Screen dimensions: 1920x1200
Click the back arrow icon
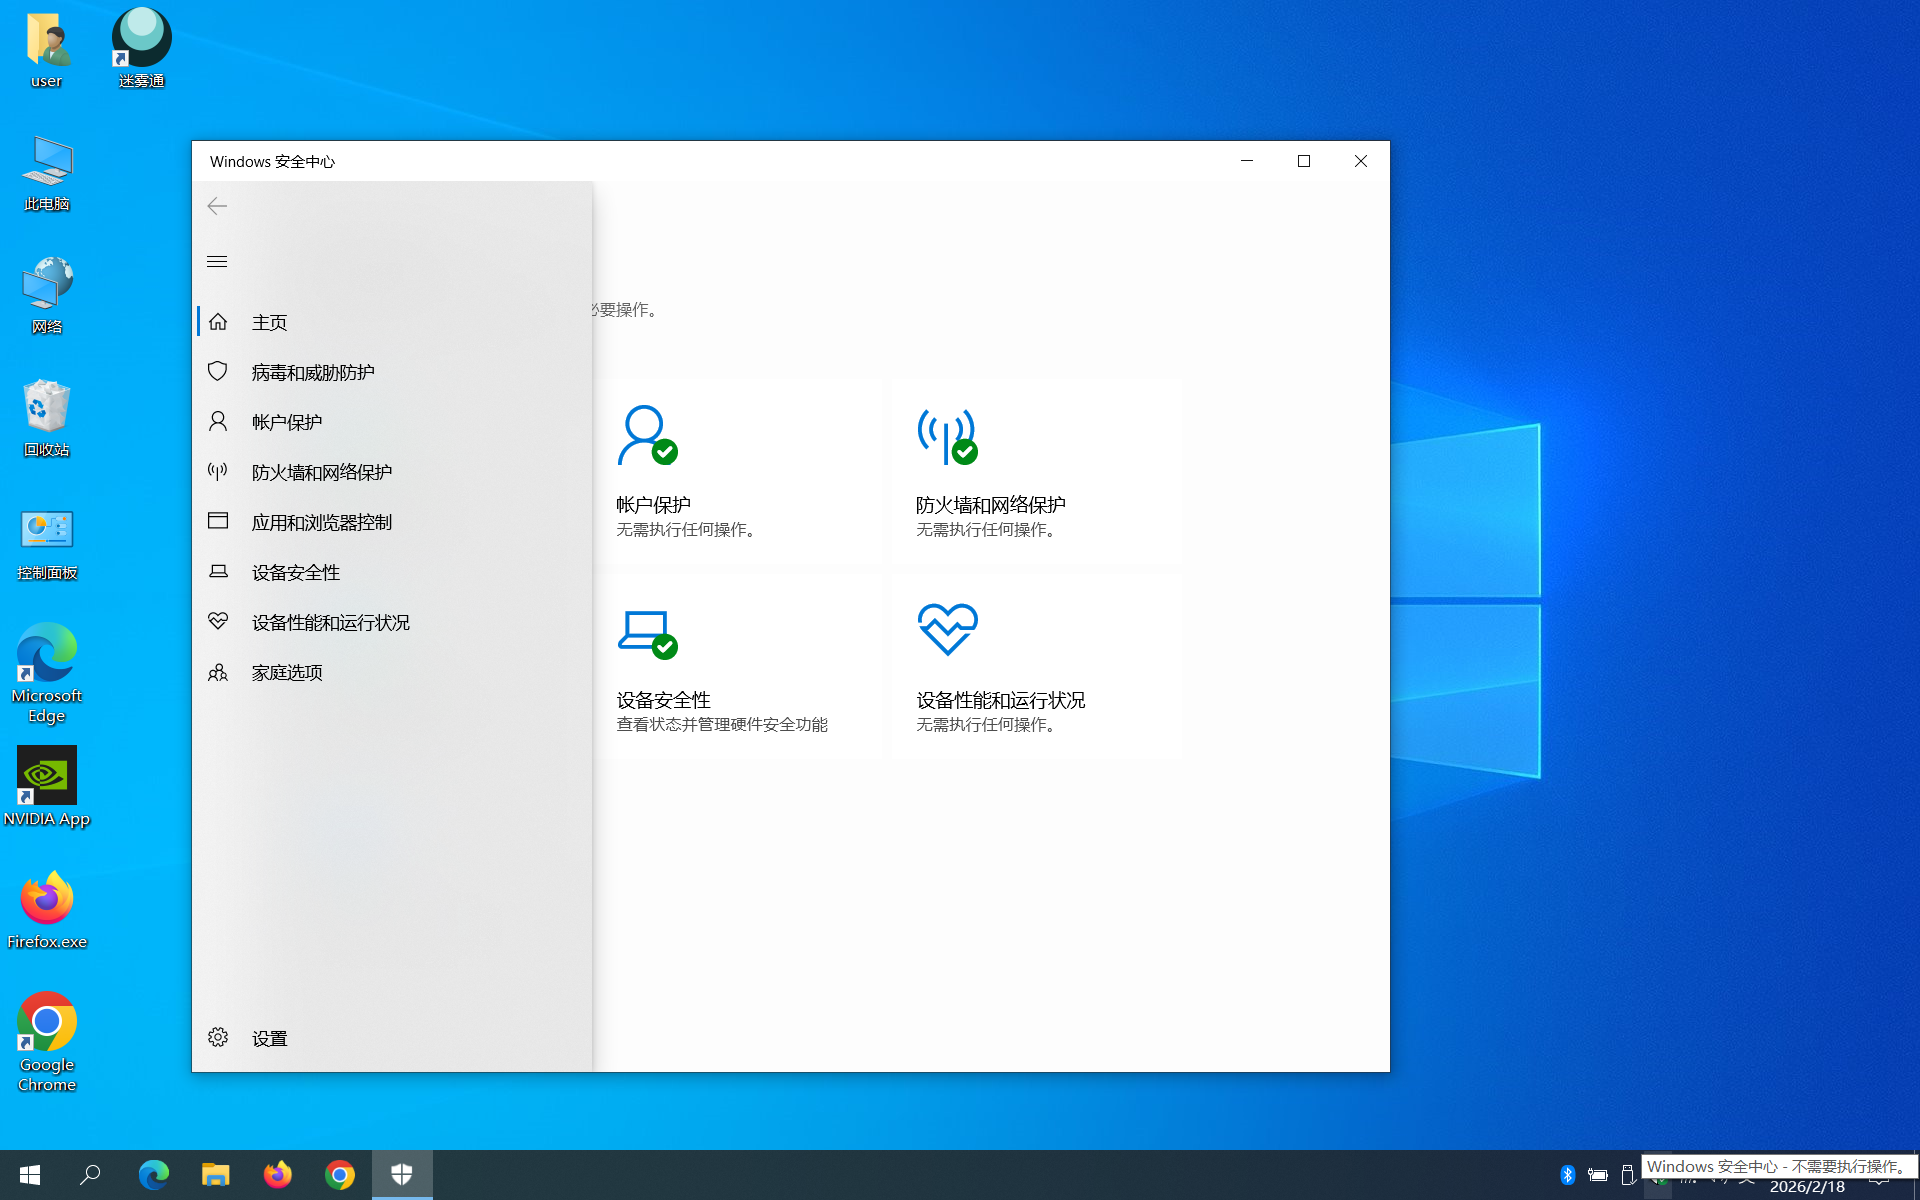coord(217,206)
